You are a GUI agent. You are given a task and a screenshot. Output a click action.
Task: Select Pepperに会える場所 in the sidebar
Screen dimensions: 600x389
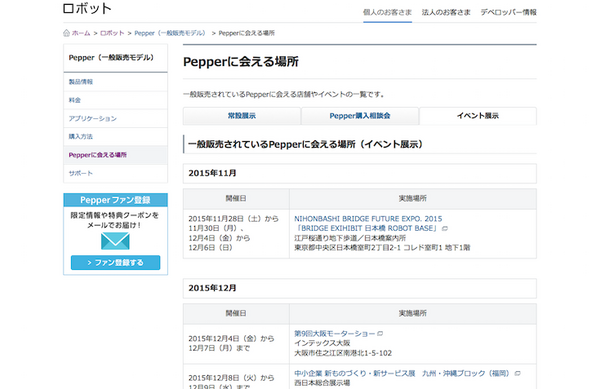[x=115, y=155]
